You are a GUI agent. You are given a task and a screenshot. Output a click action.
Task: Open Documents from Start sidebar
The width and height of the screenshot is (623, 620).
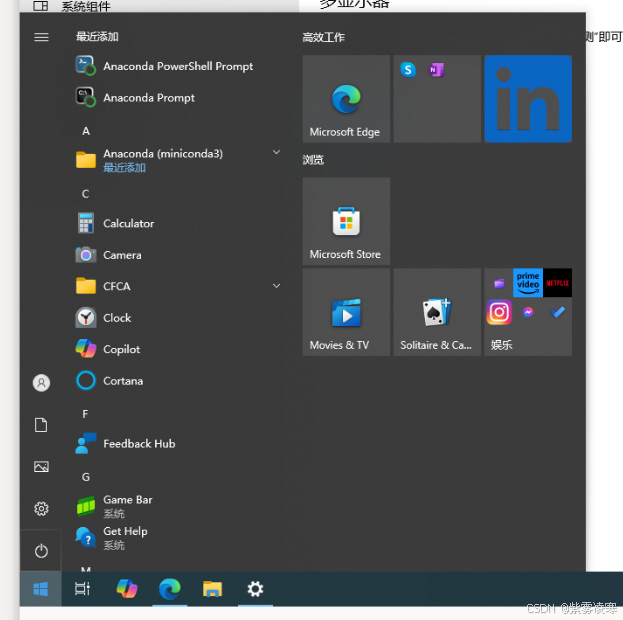tap(41, 424)
